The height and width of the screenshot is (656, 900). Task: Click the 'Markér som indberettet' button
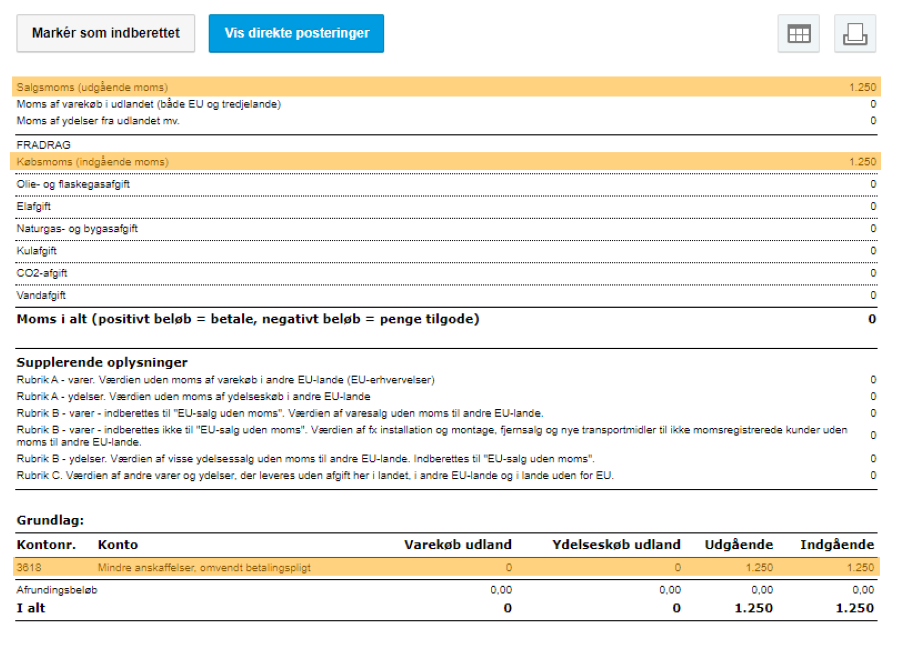106,33
